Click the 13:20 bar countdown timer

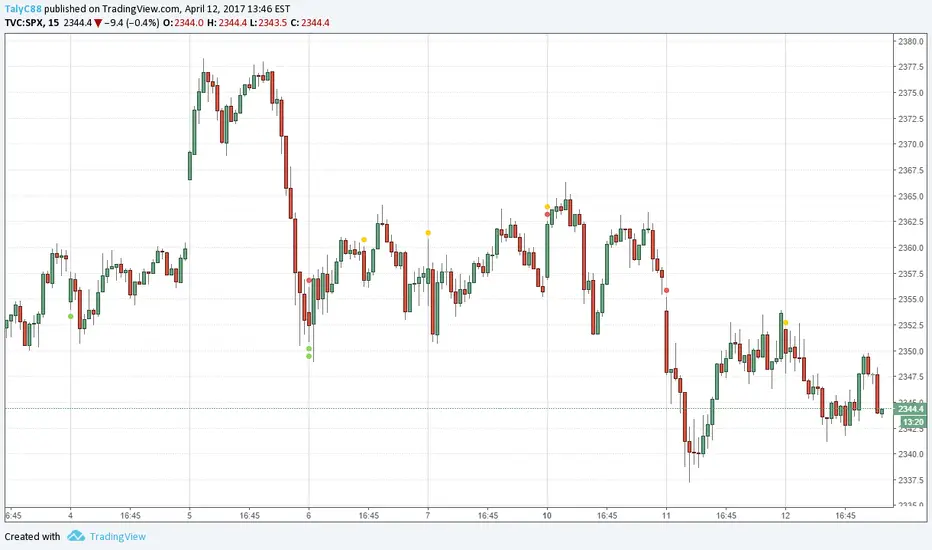click(x=909, y=421)
